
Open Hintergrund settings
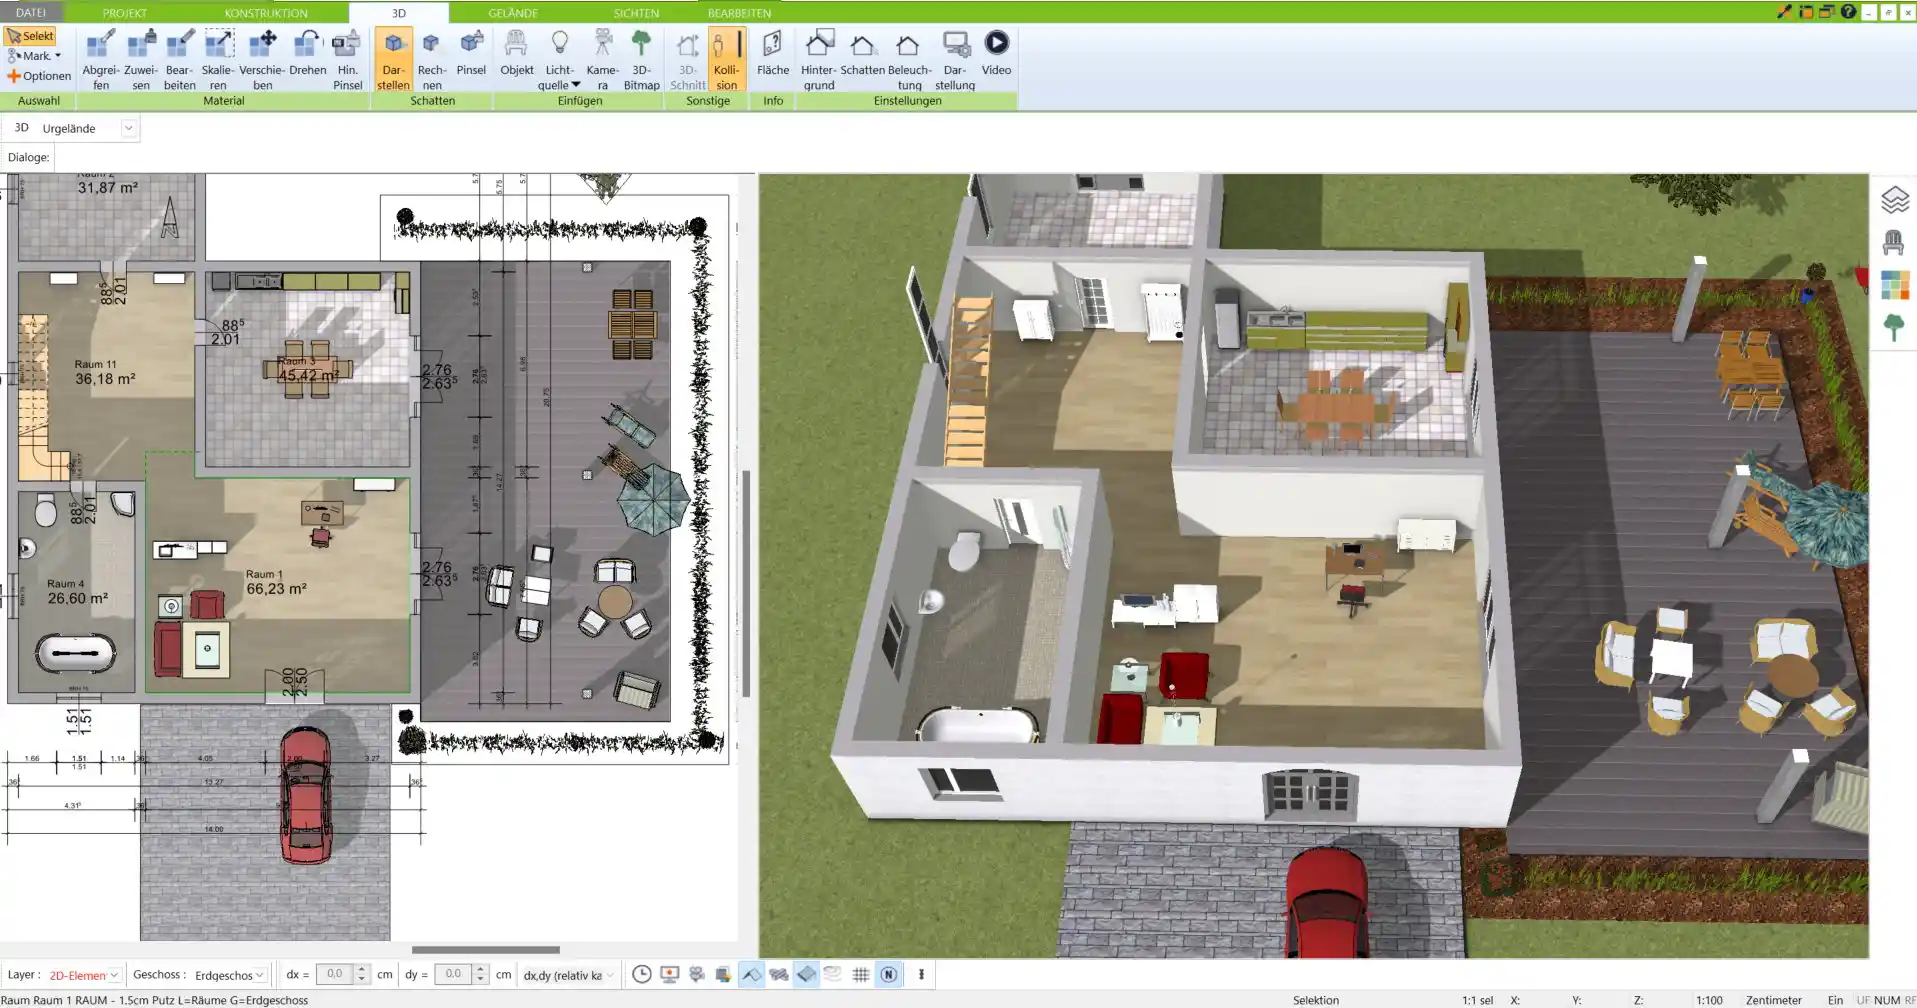pos(819,60)
